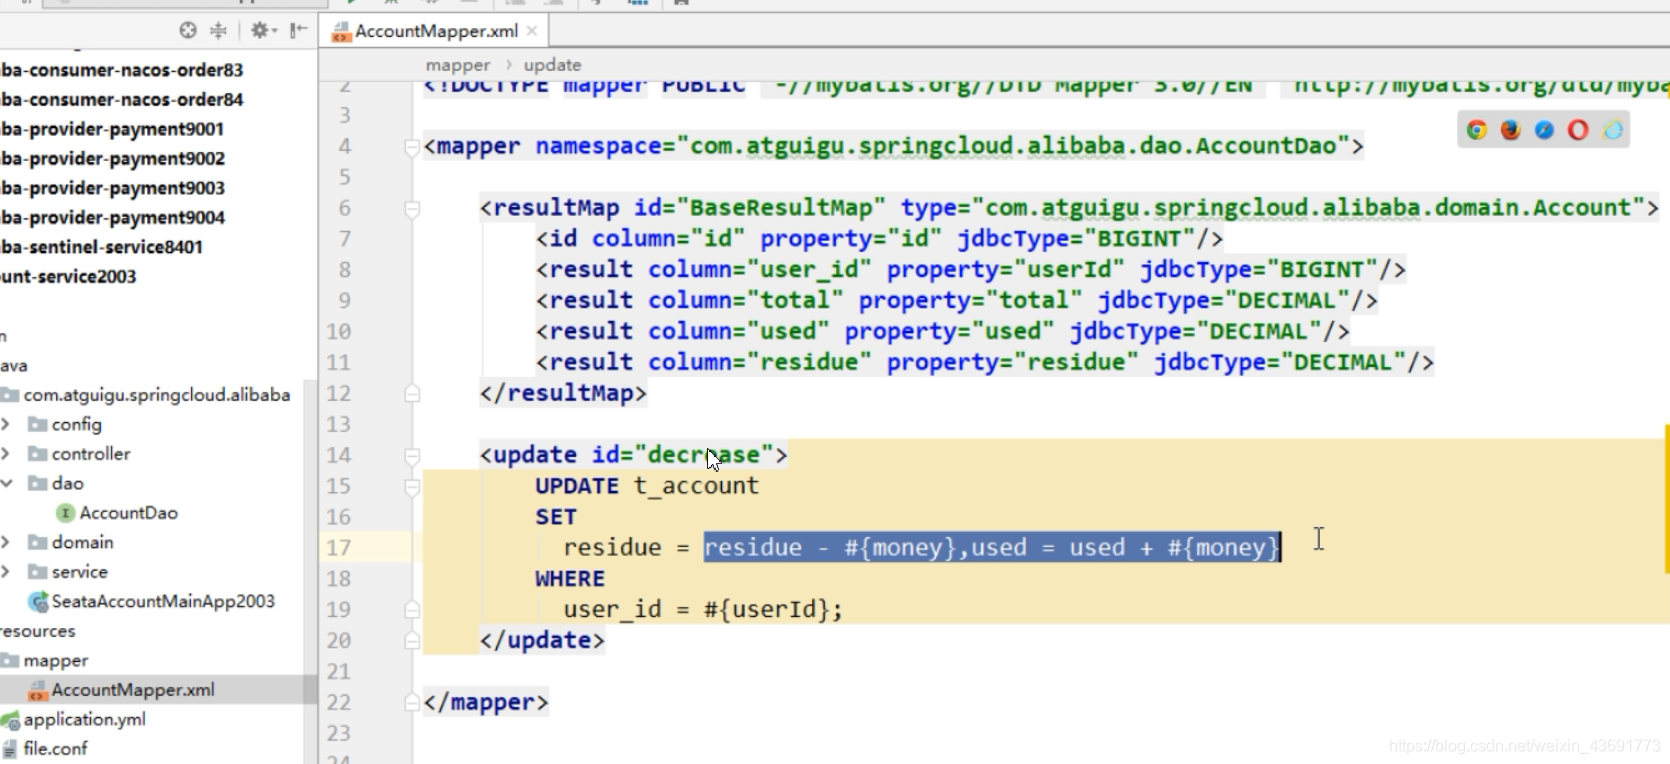This screenshot has height=764, width=1670.
Task: Click on 'UPDATE t_account' code line
Action: pyautogui.click(x=646, y=486)
